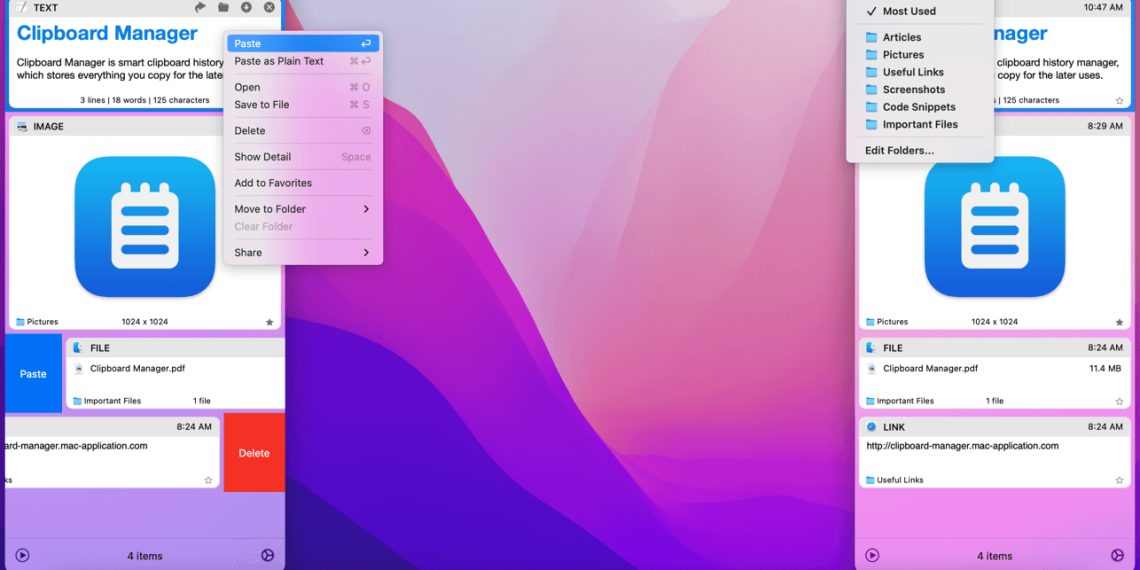Open the round settings icon in left panel footer
Image resolution: width=1140 pixels, height=570 pixels.
(267, 555)
